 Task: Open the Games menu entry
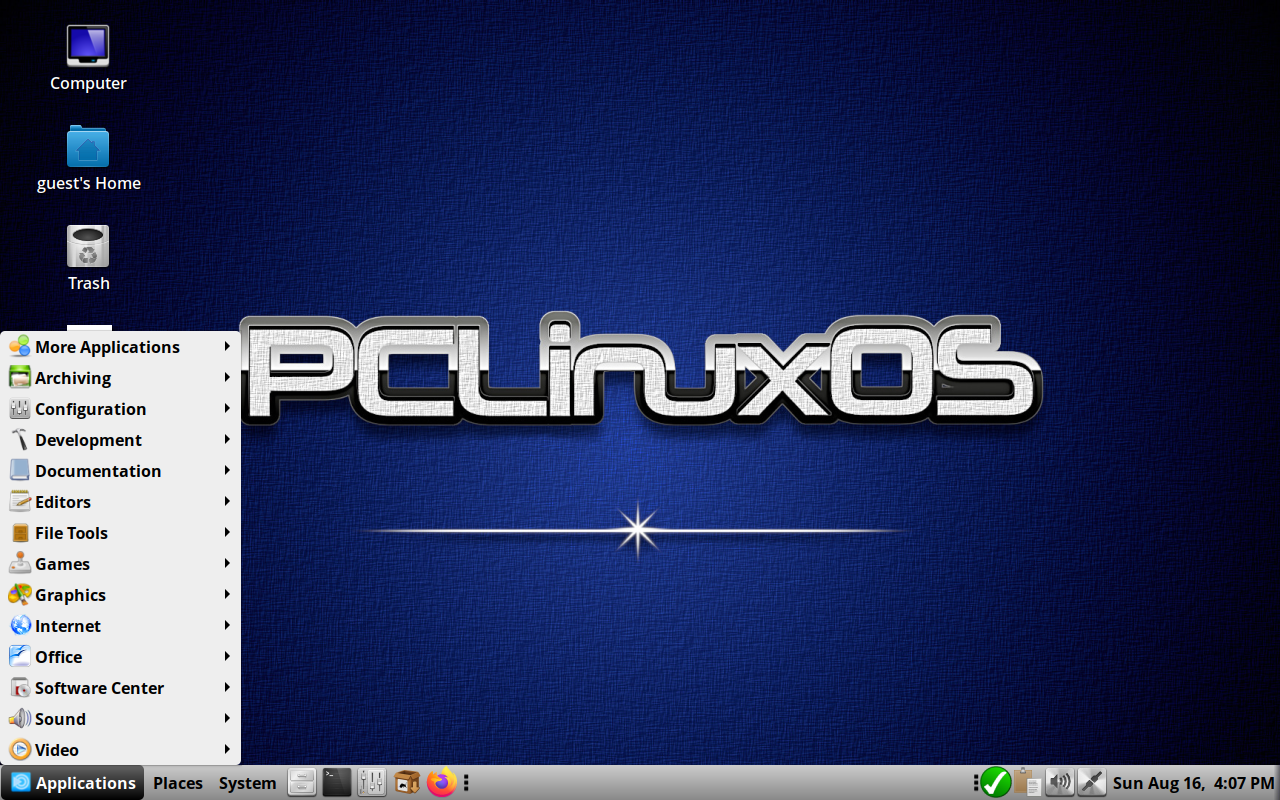pyautogui.click(x=120, y=564)
